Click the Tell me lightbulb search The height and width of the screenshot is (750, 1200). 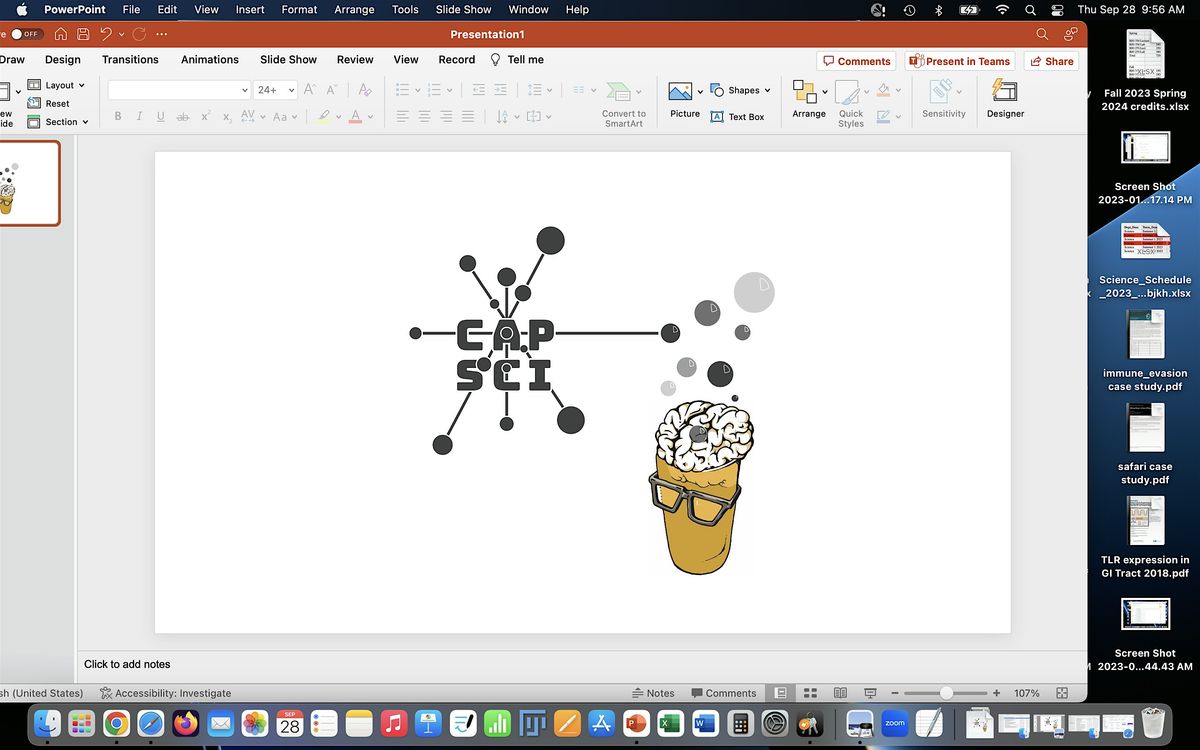coord(517,60)
